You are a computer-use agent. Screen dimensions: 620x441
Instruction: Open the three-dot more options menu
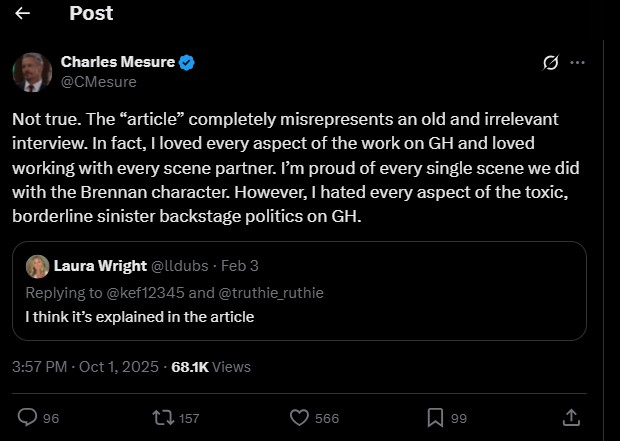click(x=577, y=63)
